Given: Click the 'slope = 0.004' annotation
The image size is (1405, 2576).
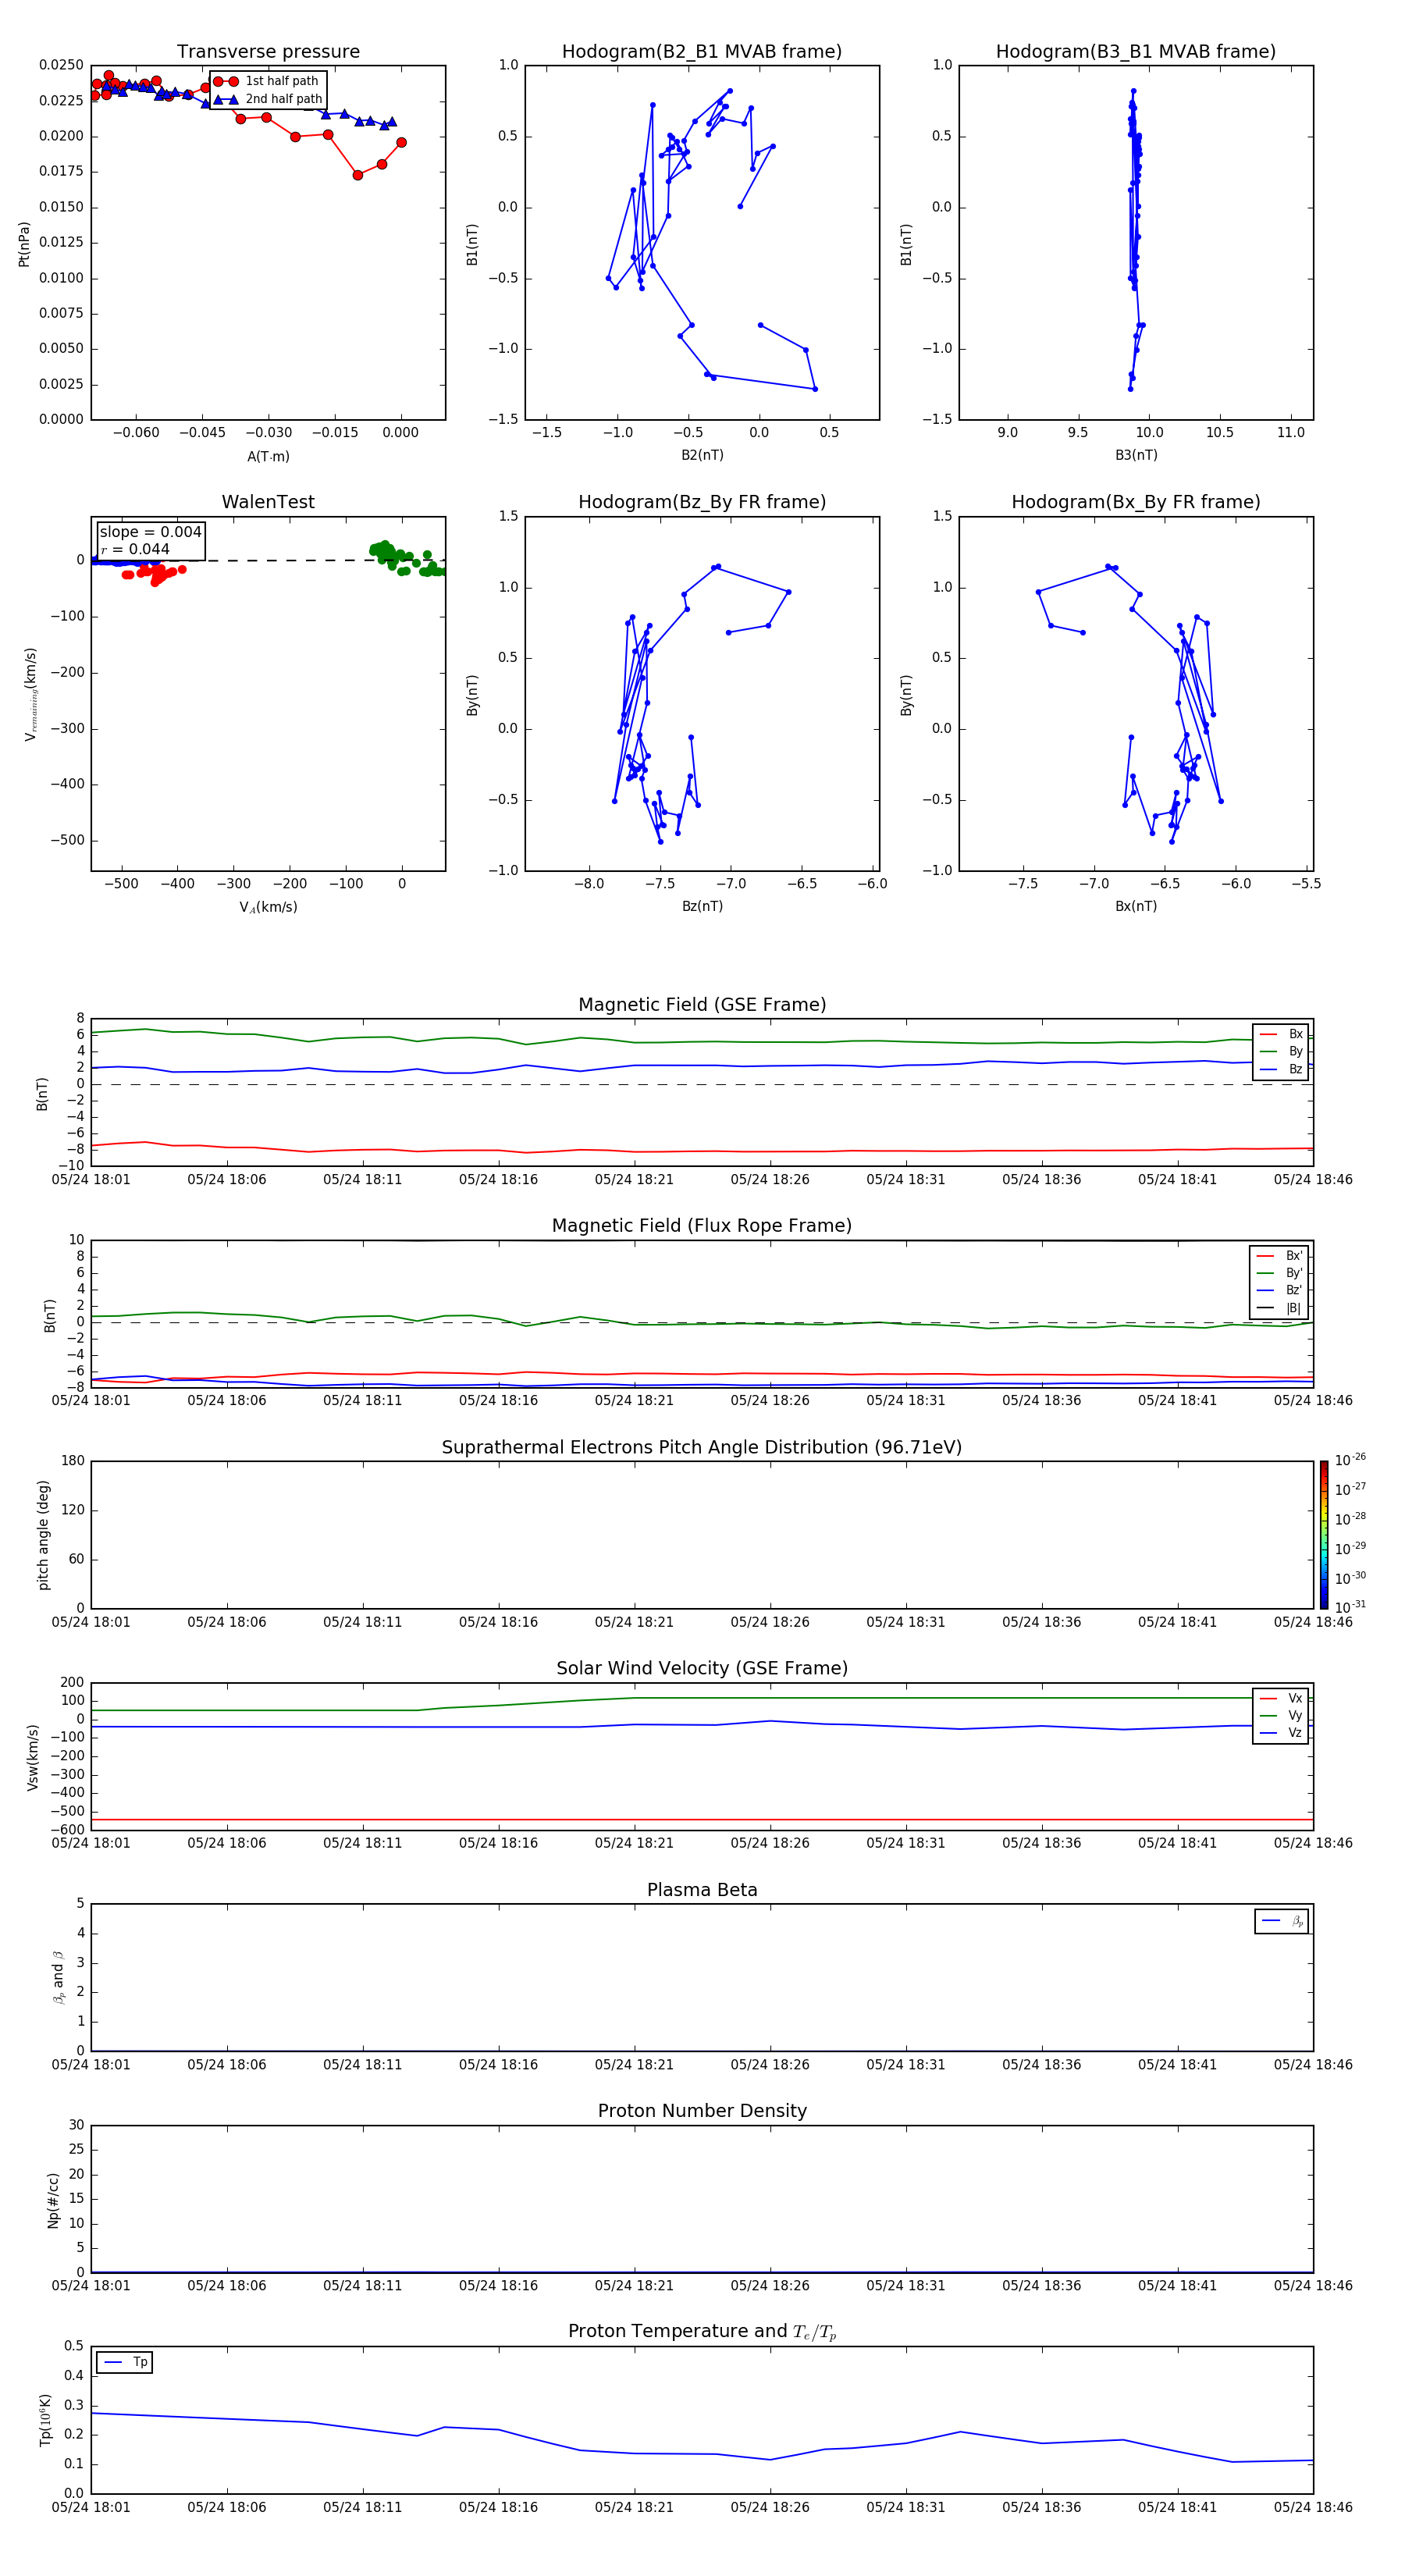Looking at the screenshot, I should coord(150,532).
